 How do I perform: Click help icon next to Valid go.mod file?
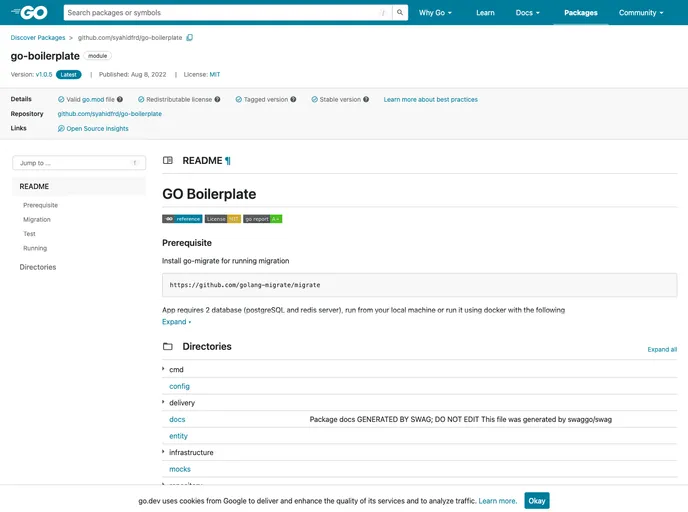click(x=120, y=100)
